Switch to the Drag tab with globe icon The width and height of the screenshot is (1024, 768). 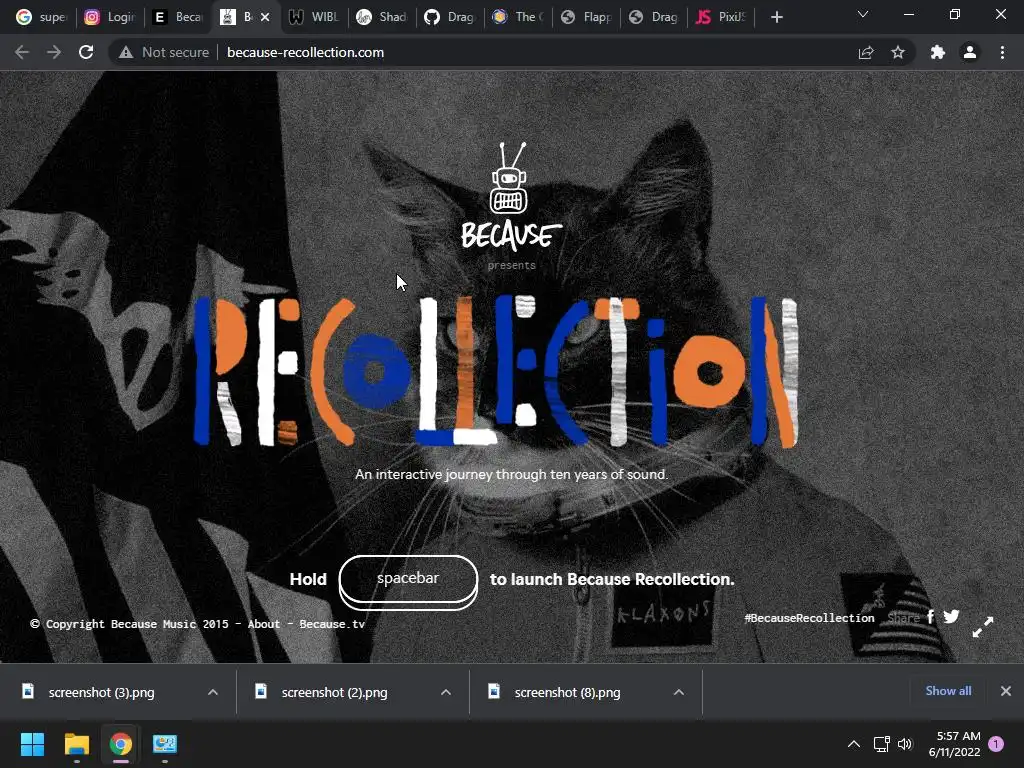click(654, 17)
